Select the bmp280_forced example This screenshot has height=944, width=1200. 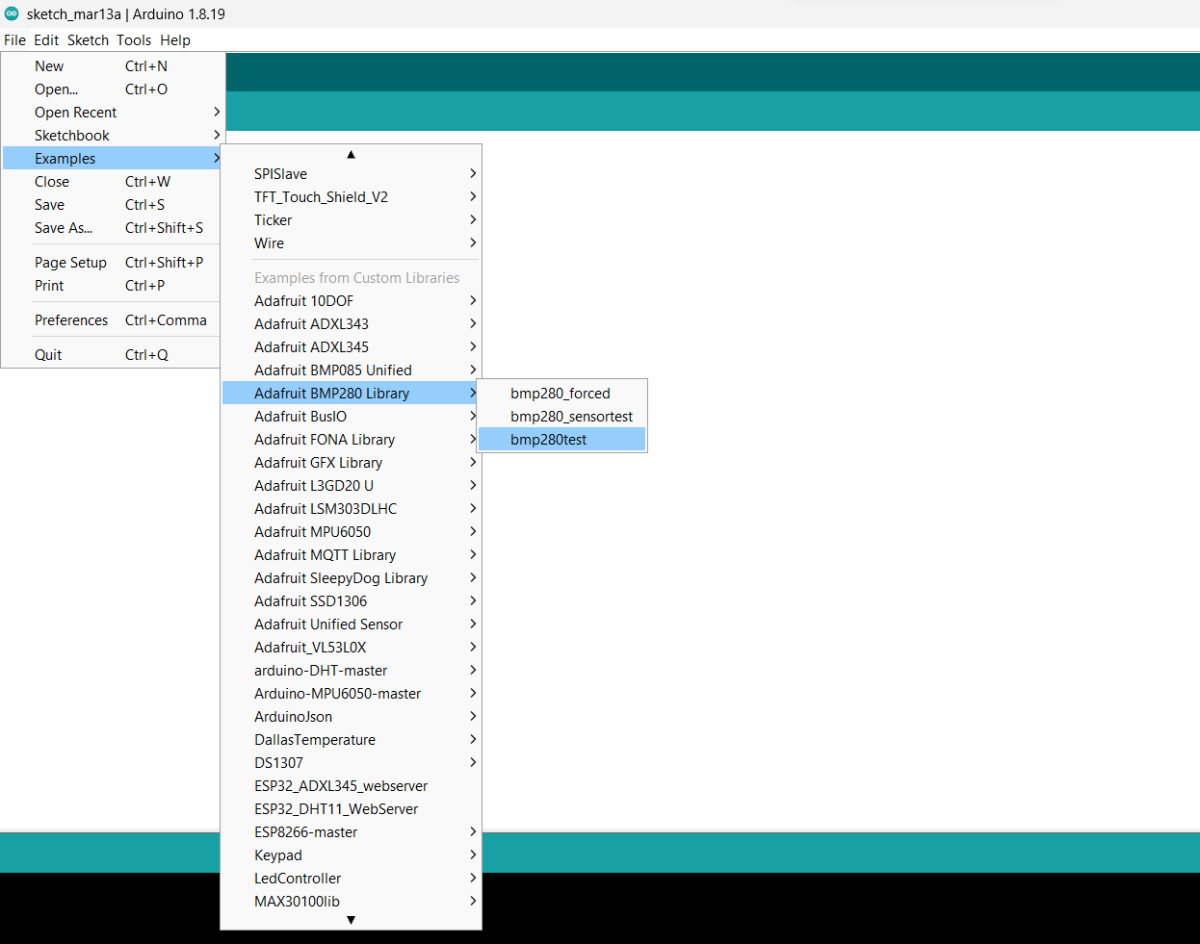(560, 393)
